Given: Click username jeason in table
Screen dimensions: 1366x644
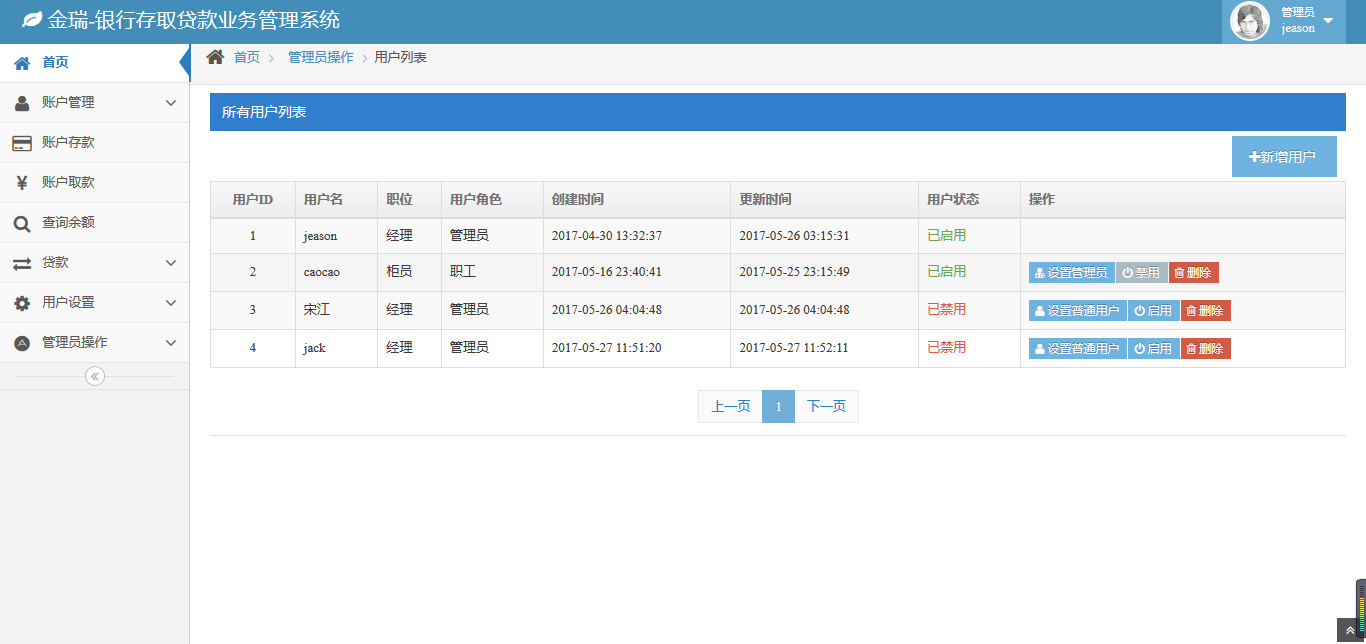Looking at the screenshot, I should pyautogui.click(x=321, y=236).
